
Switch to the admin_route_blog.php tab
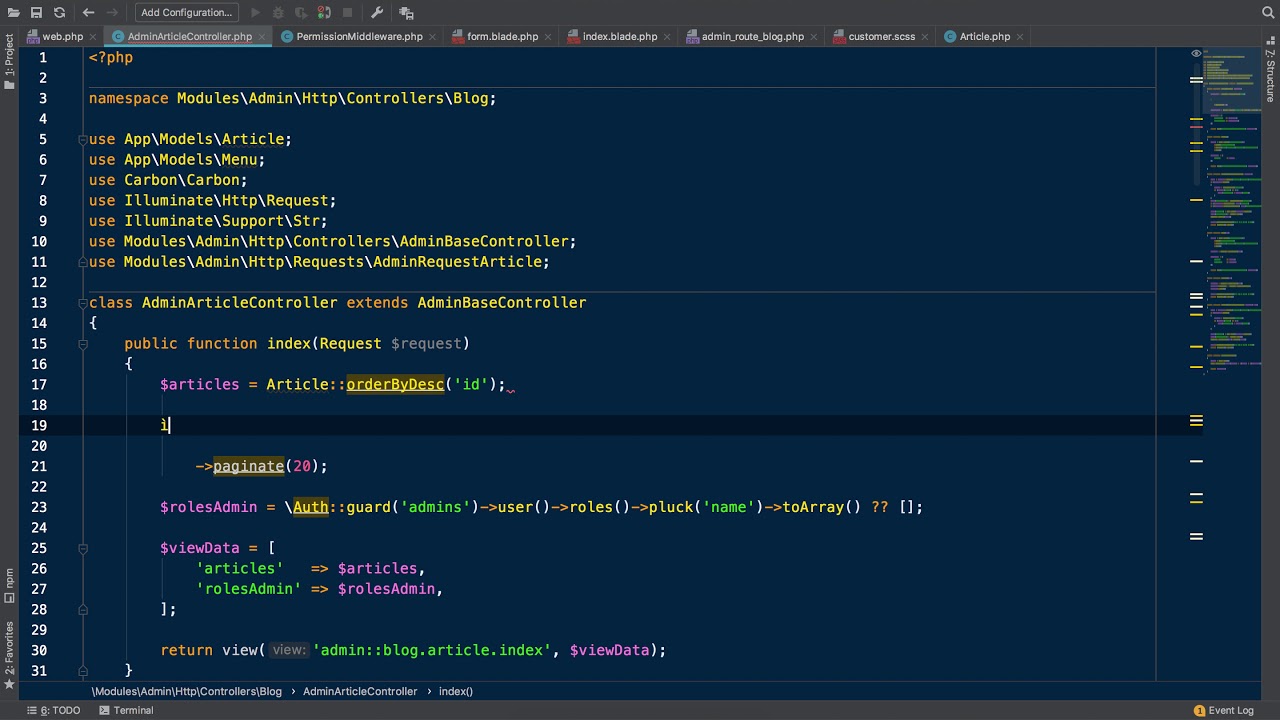pyautogui.click(x=752, y=36)
